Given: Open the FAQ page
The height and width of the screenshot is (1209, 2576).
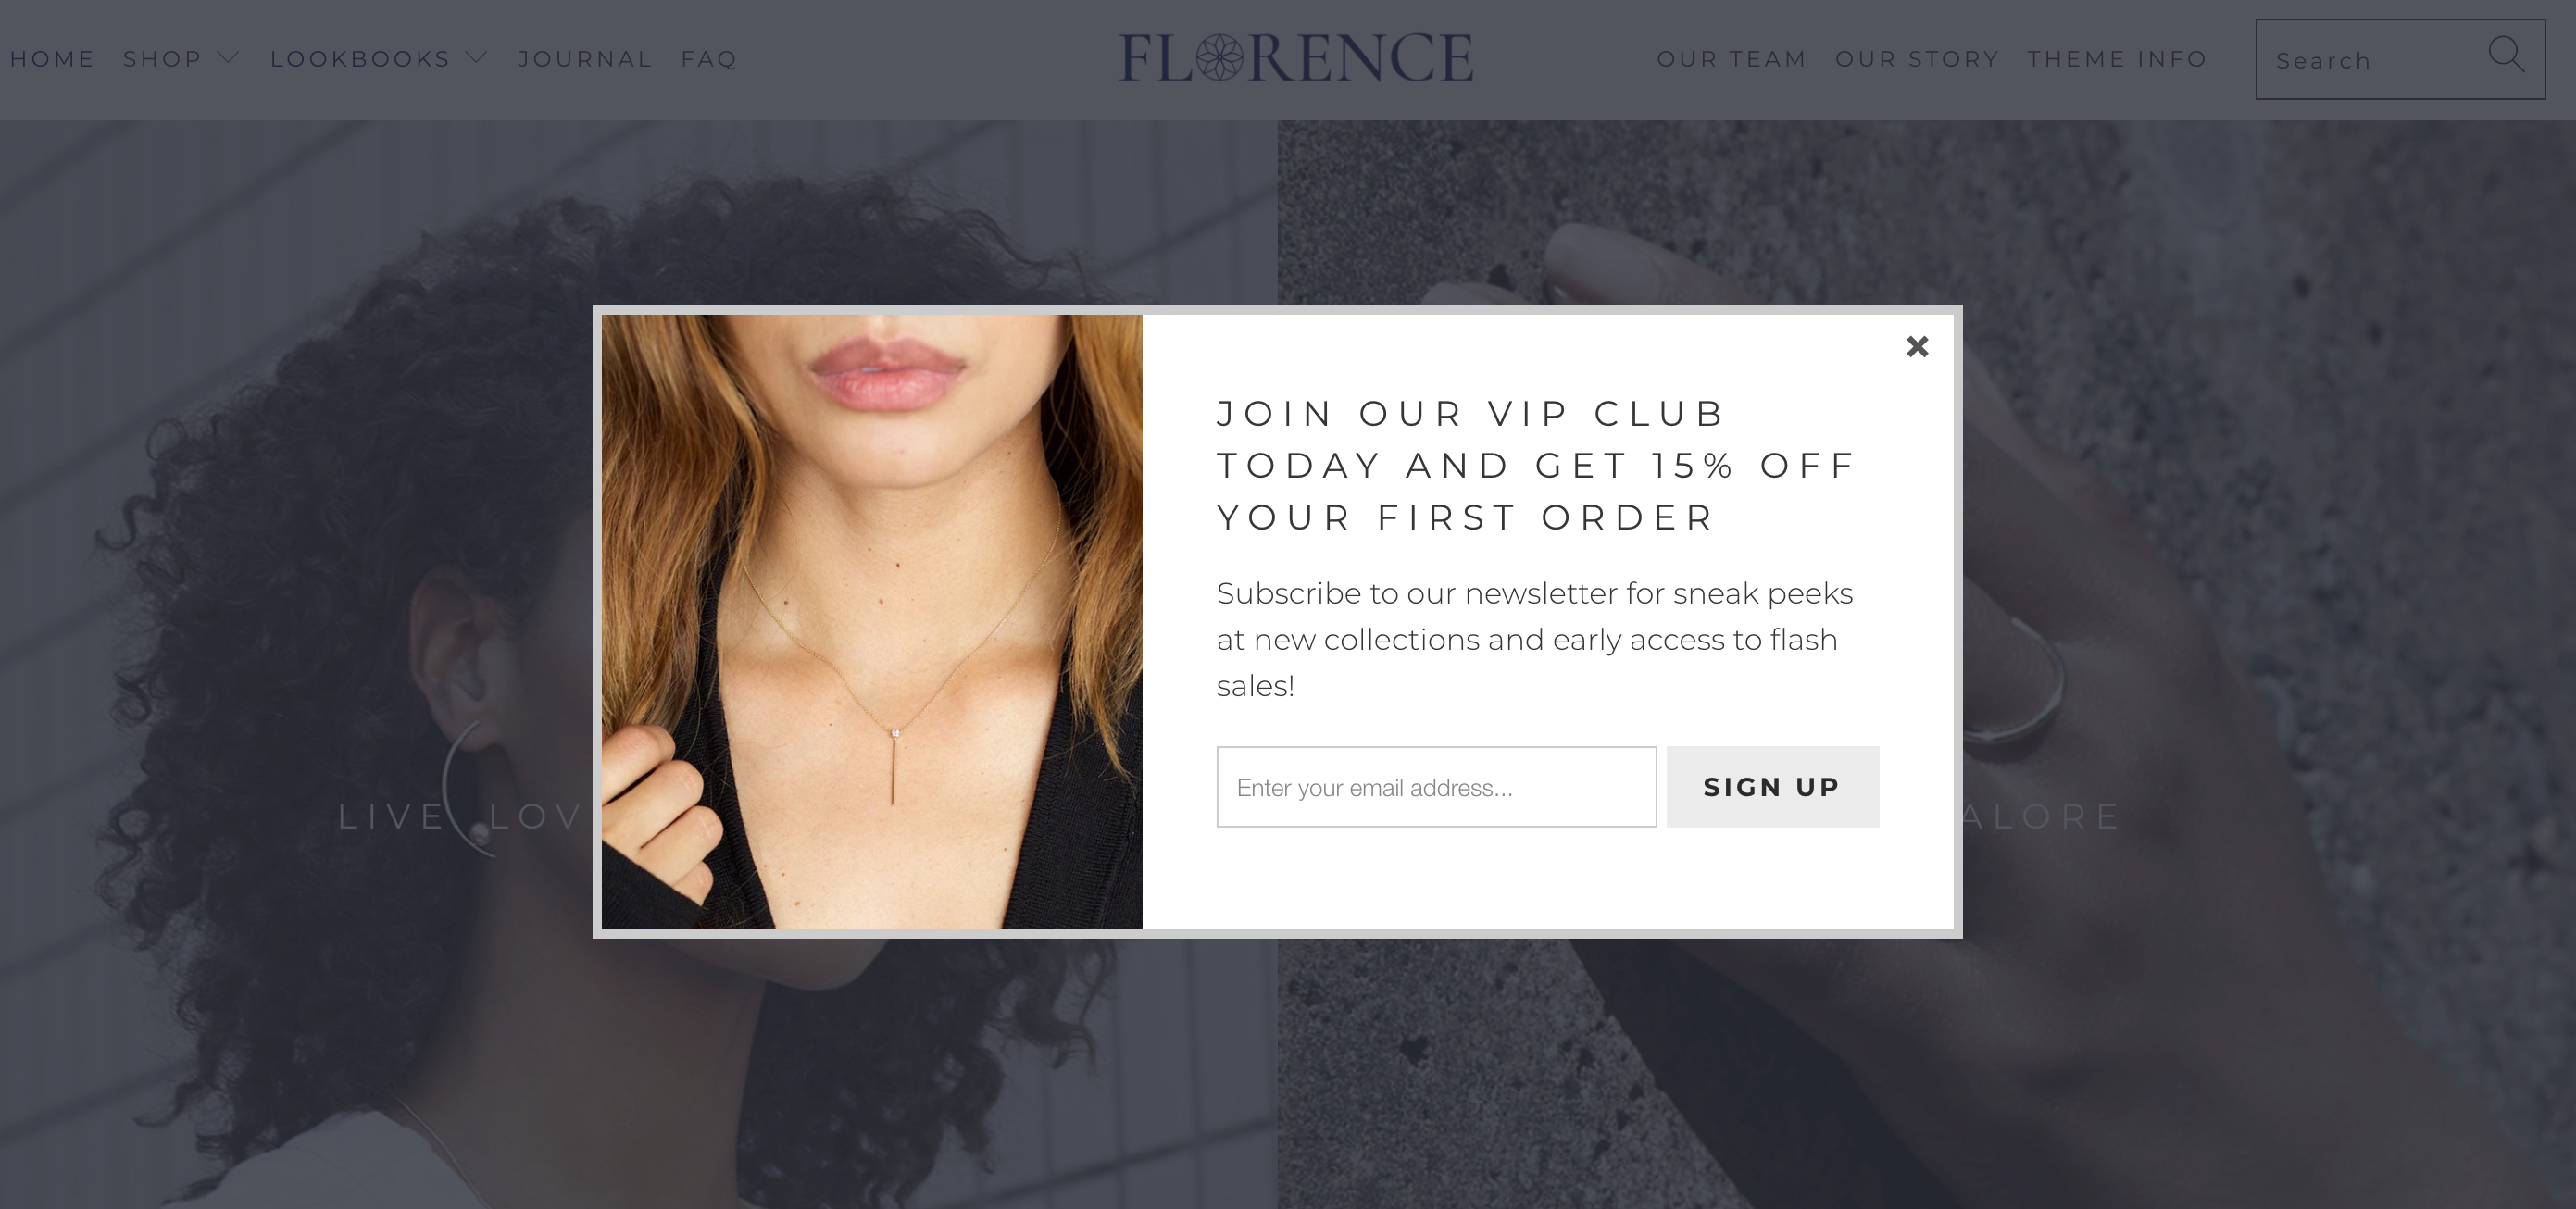Looking at the screenshot, I should [709, 59].
